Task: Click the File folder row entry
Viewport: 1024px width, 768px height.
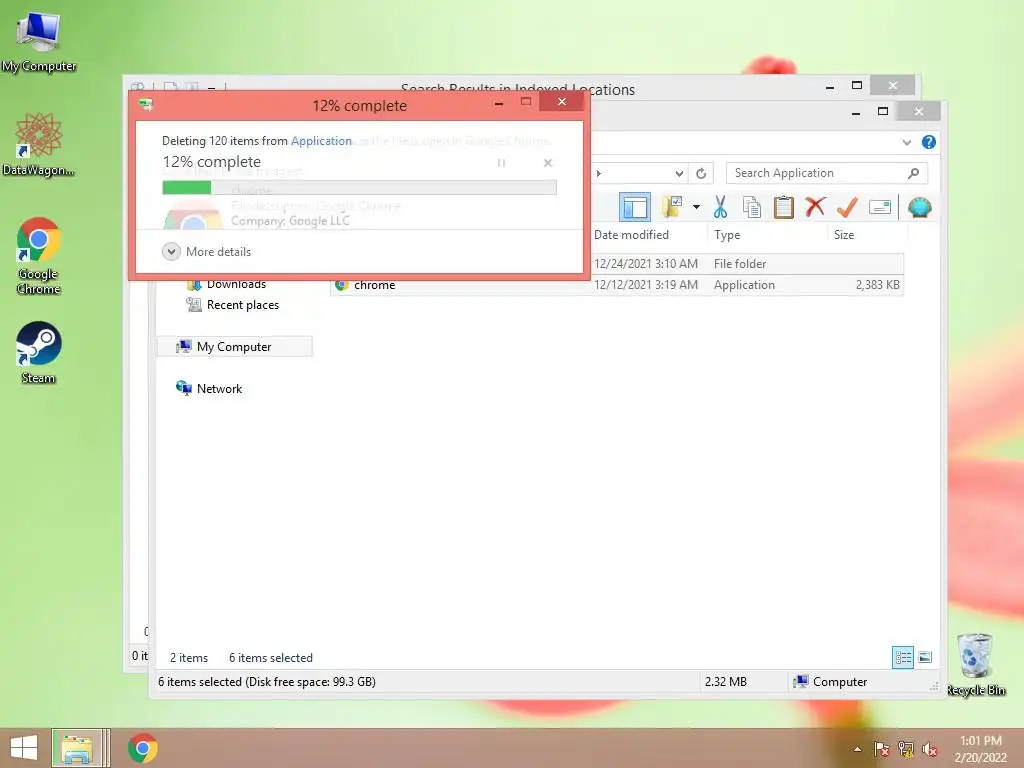Action: coord(740,264)
